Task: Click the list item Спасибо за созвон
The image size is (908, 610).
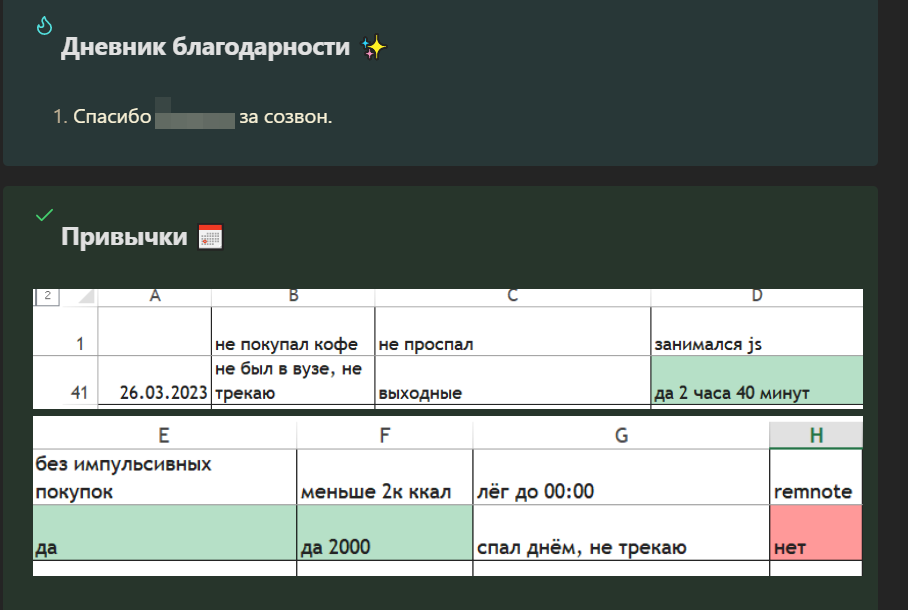Action: pyautogui.click(x=193, y=117)
